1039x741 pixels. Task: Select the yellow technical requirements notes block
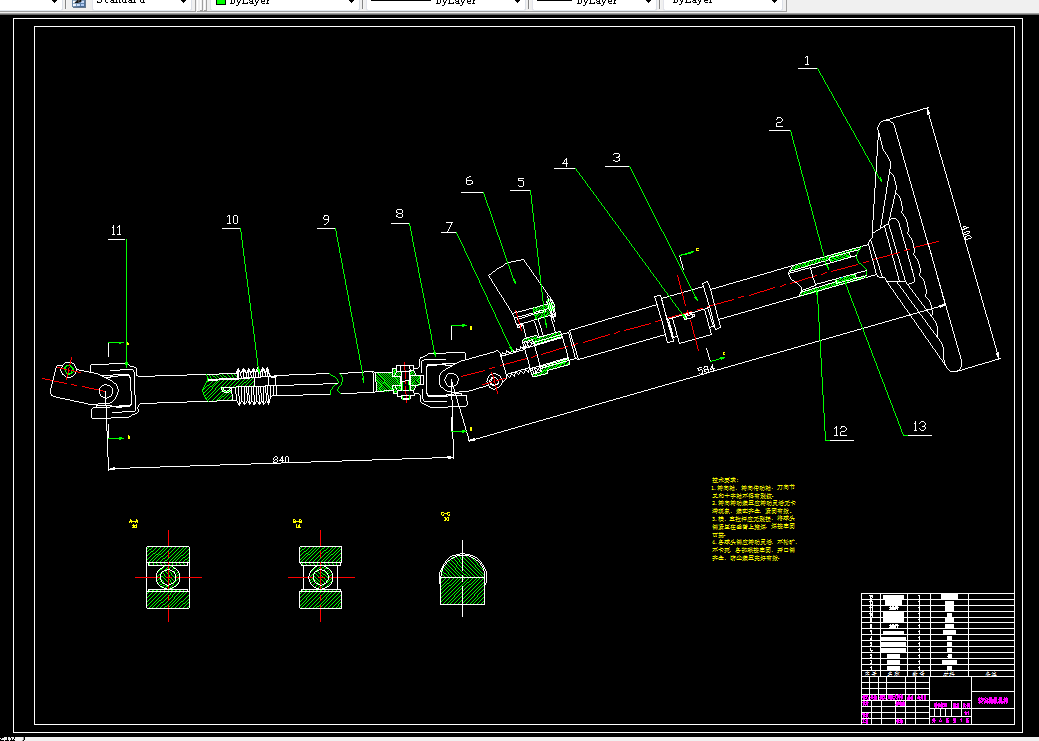click(x=754, y=519)
